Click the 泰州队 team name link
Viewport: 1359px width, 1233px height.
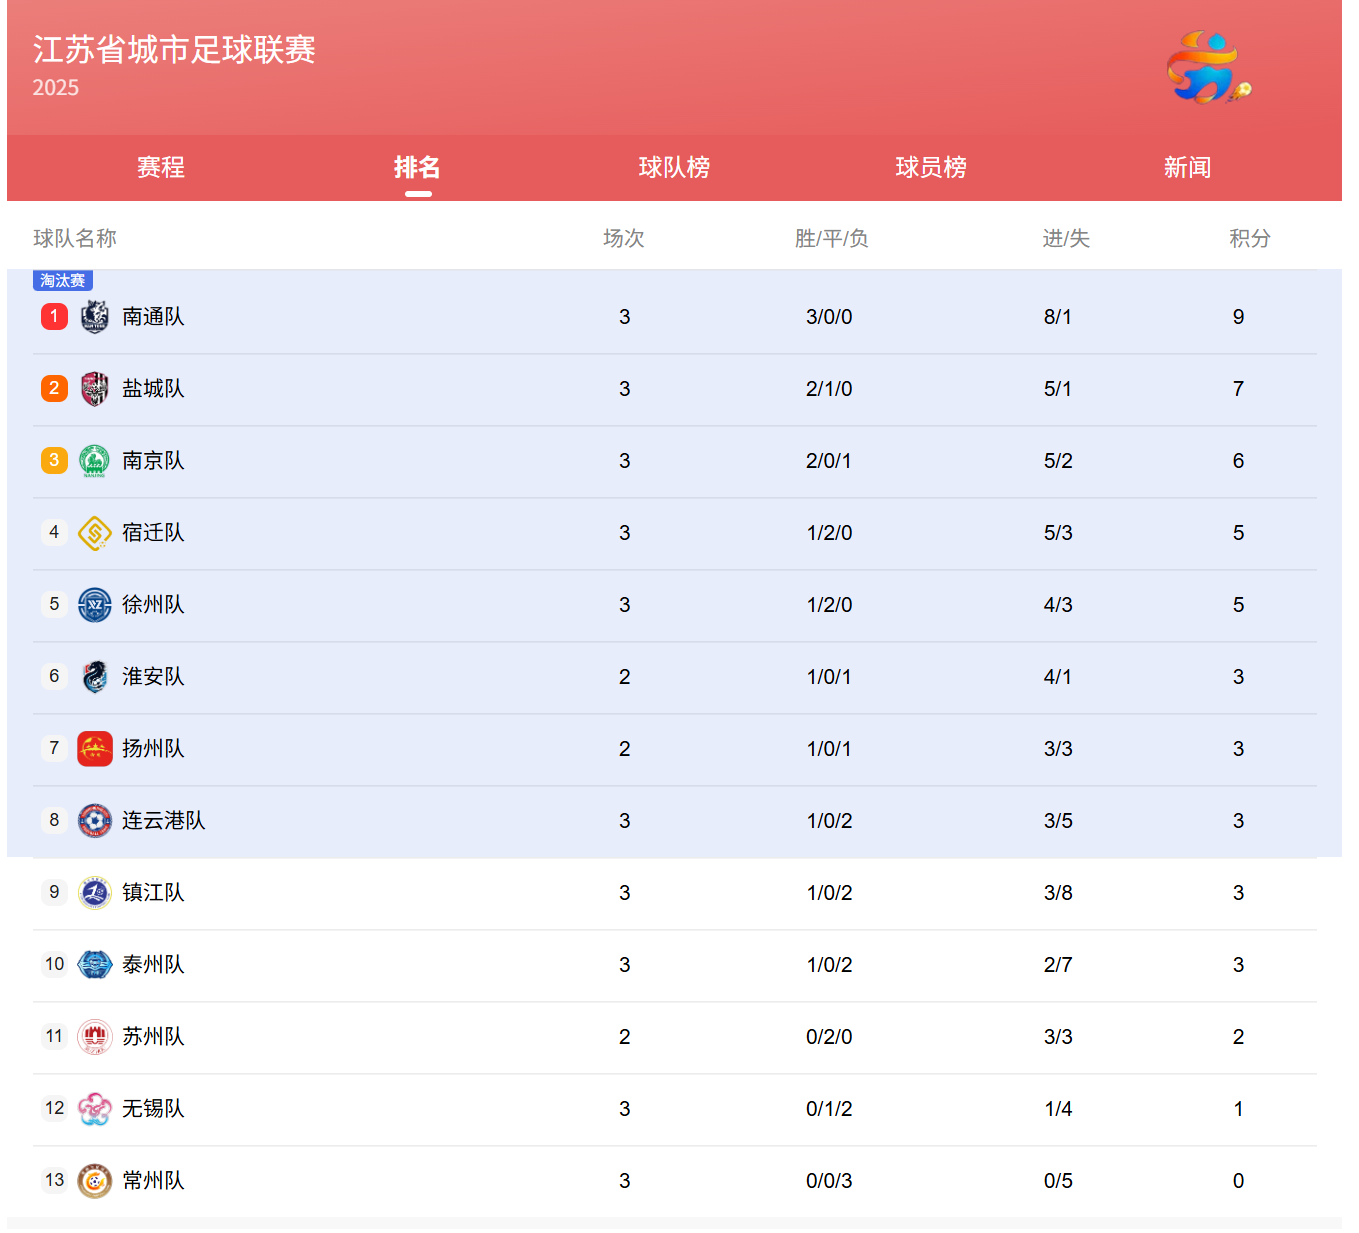tap(153, 965)
